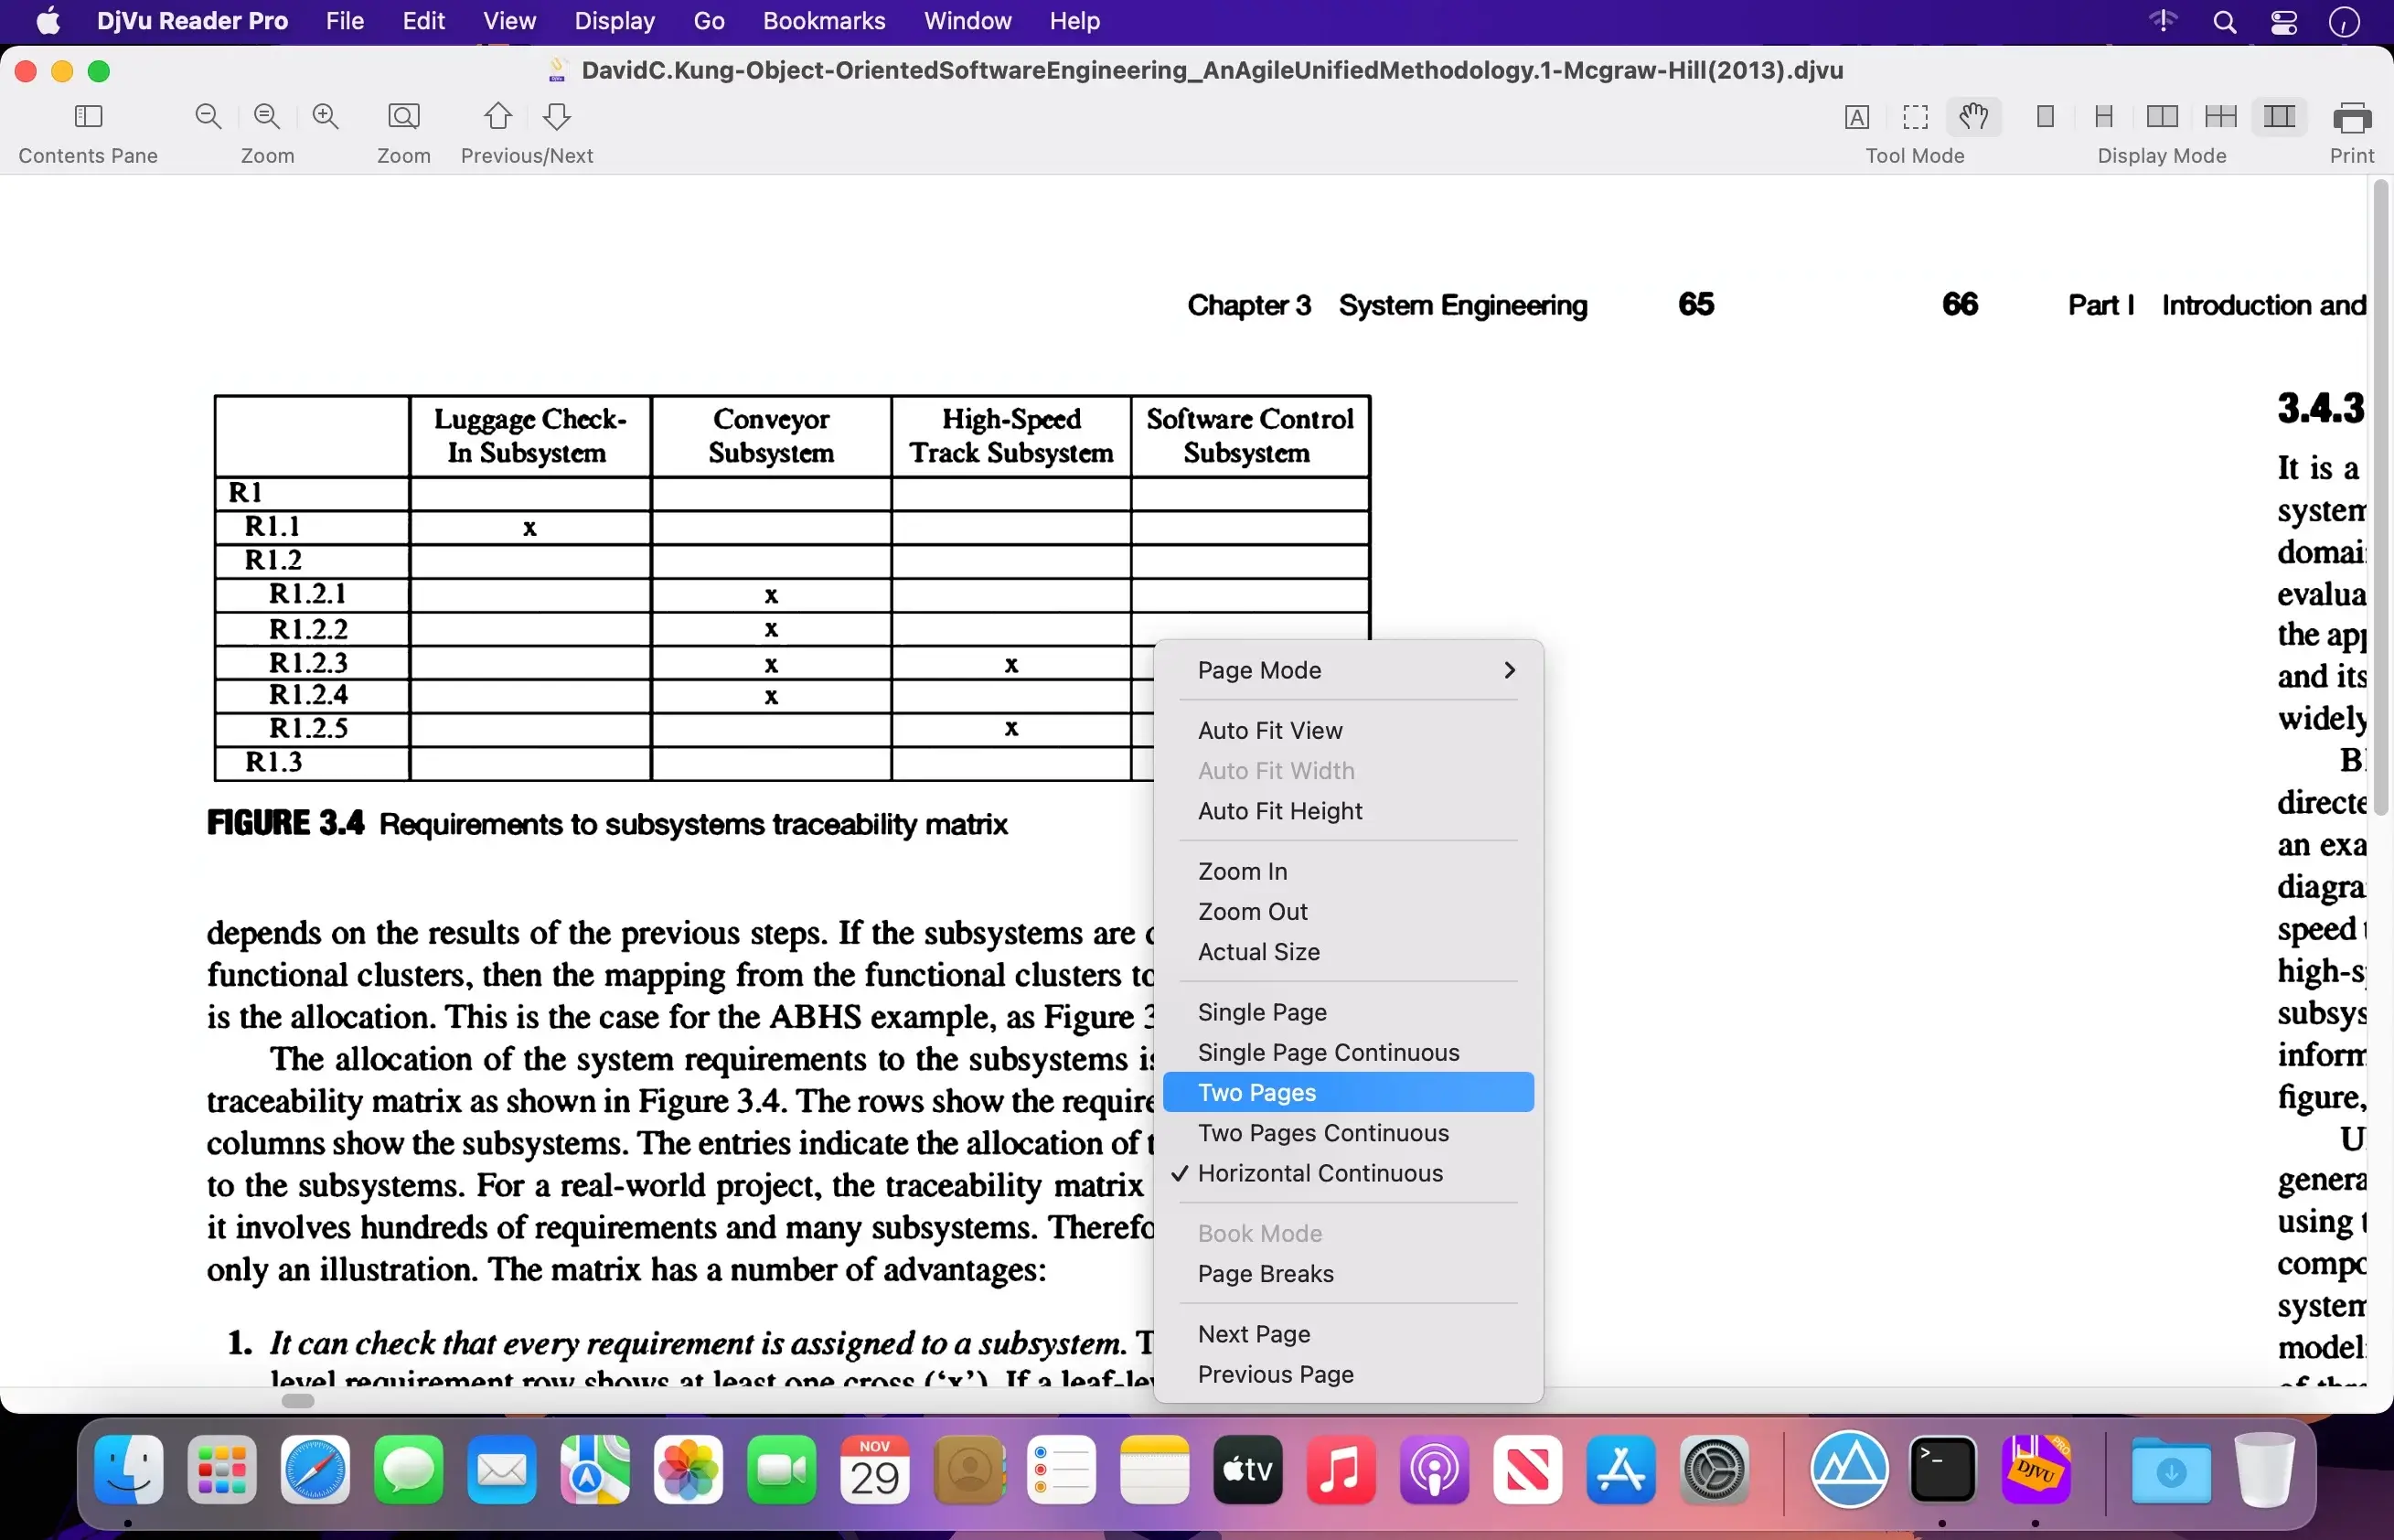
Task: Go to previous page with up arrow
Action: [498, 117]
